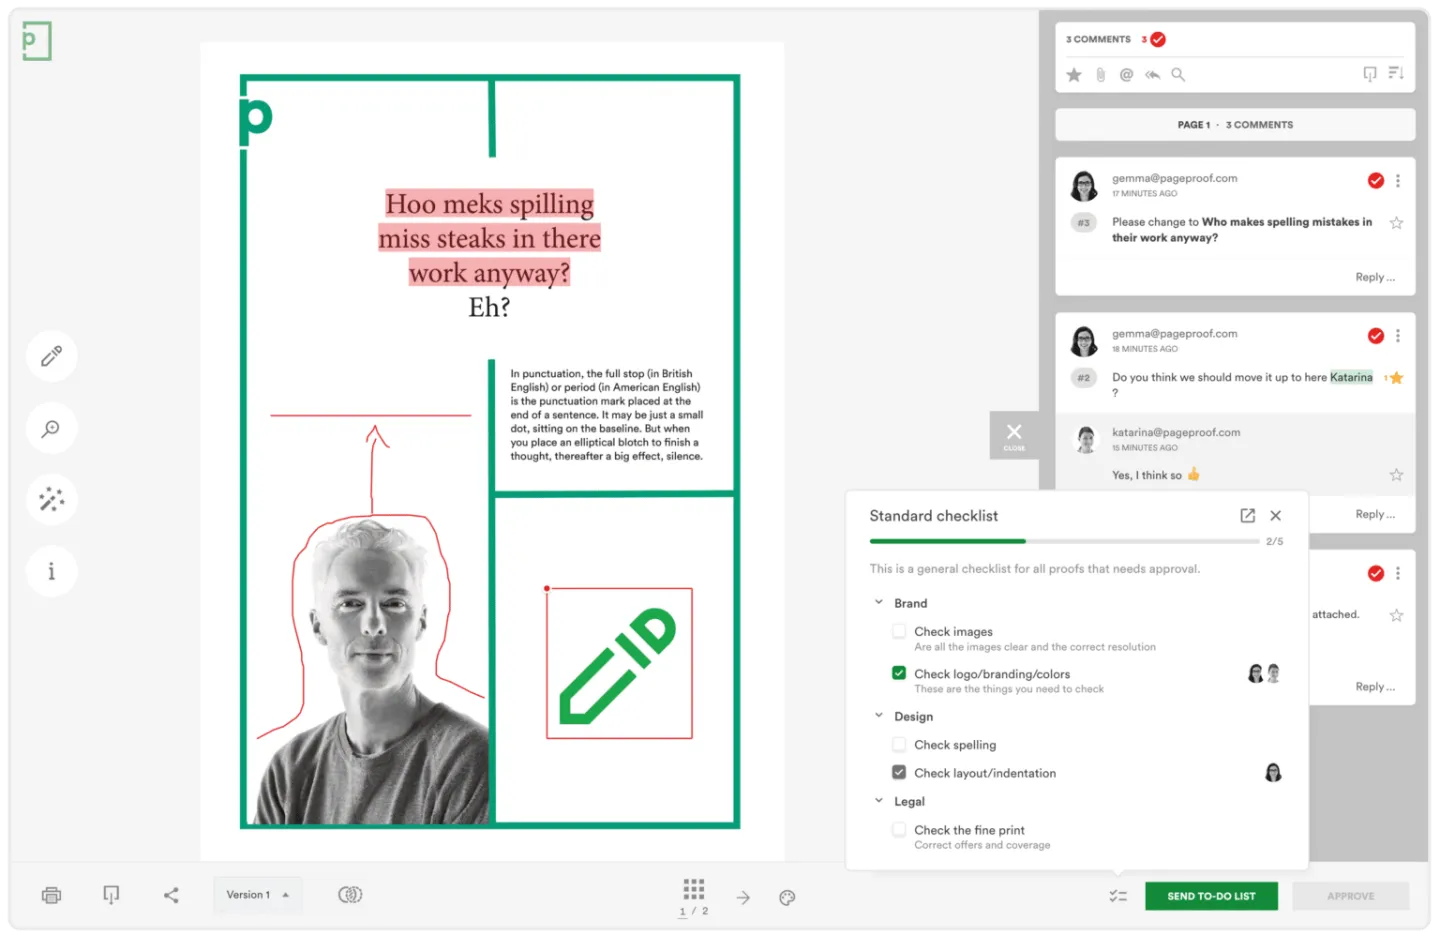The width and height of the screenshot is (1440, 936).
Task: Toggle done mark on comment #3
Action: (x=1376, y=181)
